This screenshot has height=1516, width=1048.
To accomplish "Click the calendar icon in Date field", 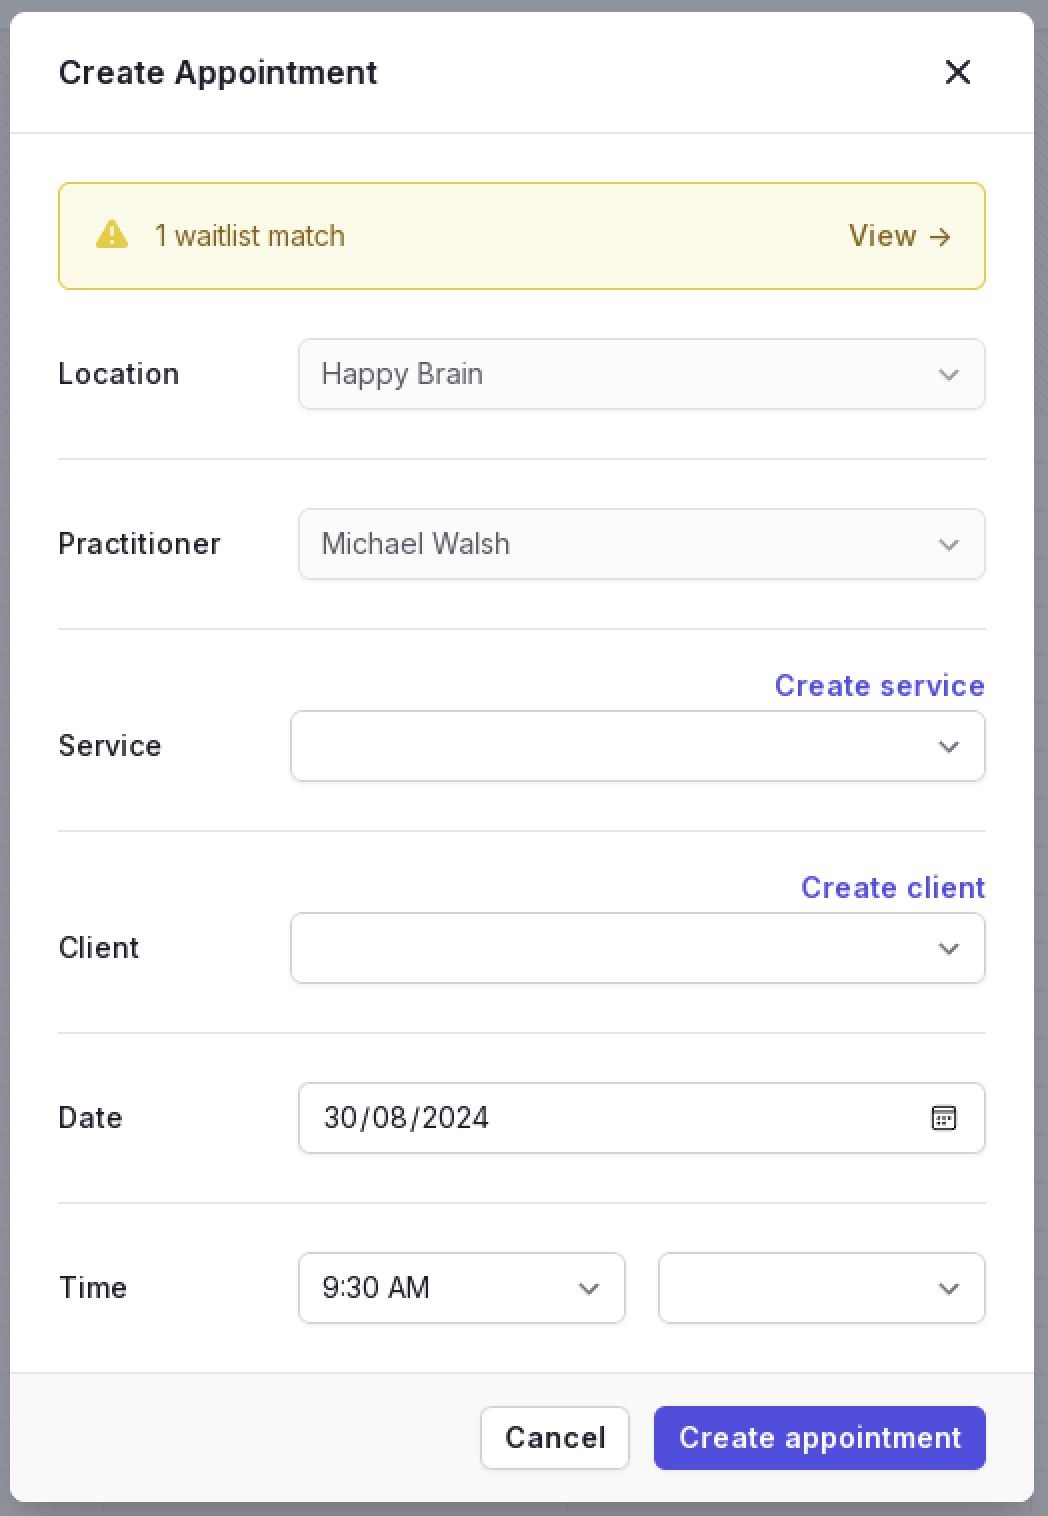I will pos(943,1118).
